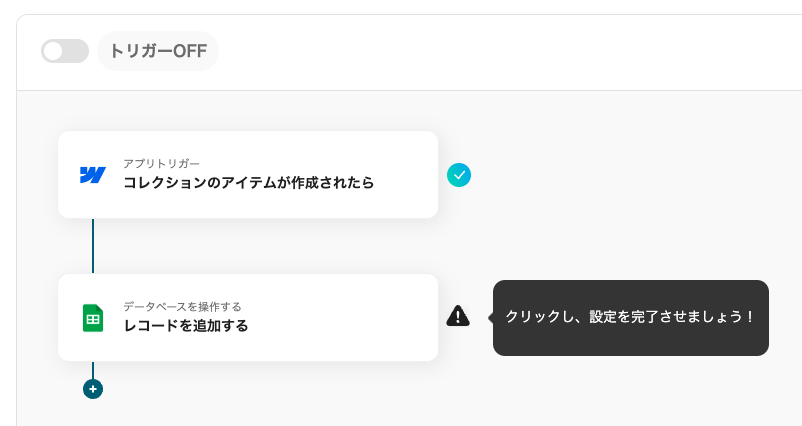Toggle the trigger ON/OFF switch
Screen dimensions: 802x426
[x=64, y=51]
